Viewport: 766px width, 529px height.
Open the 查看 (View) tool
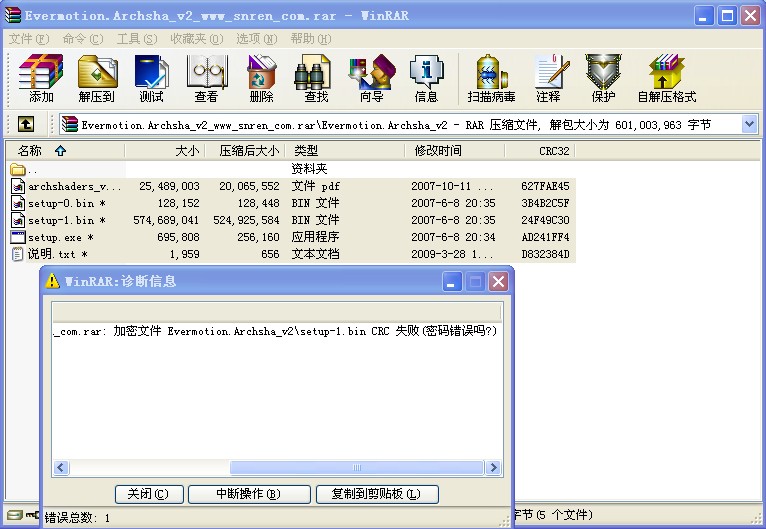click(x=207, y=78)
